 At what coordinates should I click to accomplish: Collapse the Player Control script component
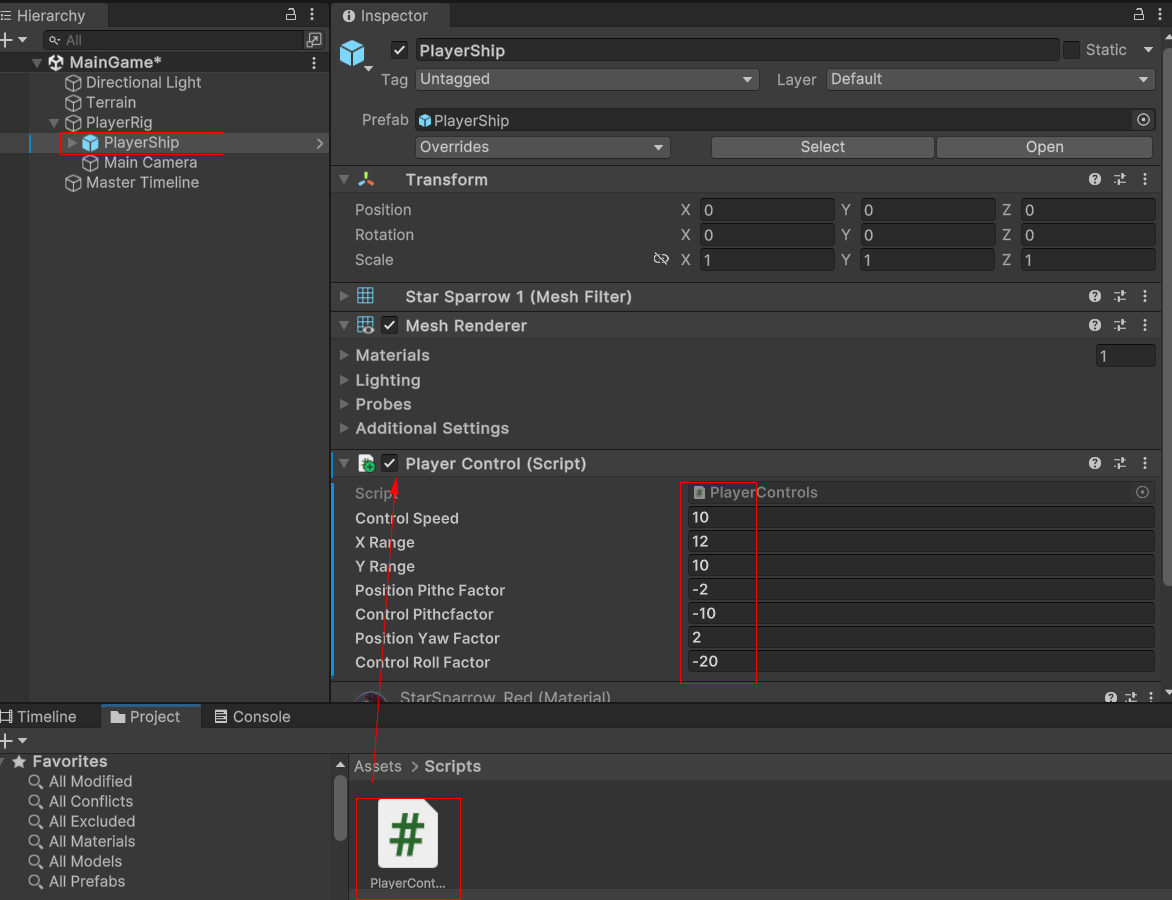click(344, 463)
